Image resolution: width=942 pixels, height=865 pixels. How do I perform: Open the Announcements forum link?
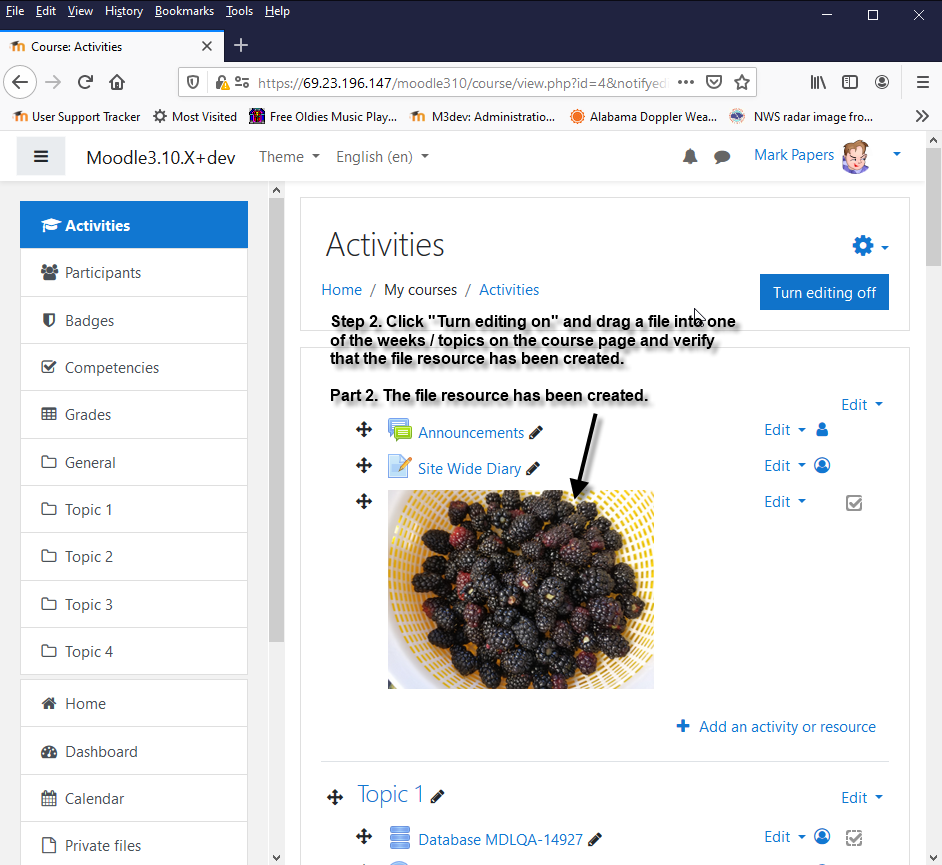point(471,432)
